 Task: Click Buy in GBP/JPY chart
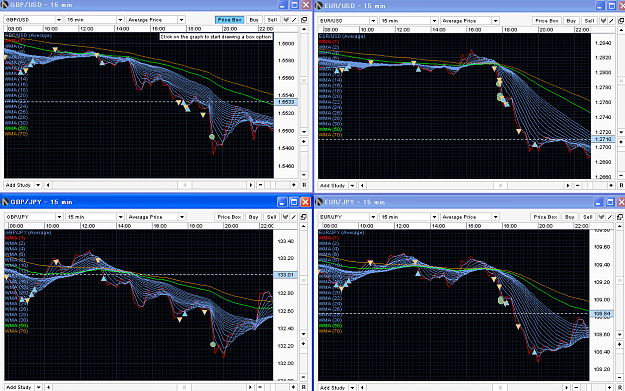254,217
